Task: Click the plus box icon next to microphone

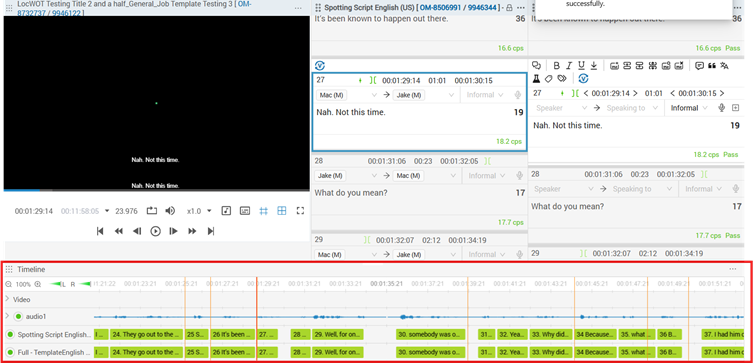Action: click(x=735, y=108)
